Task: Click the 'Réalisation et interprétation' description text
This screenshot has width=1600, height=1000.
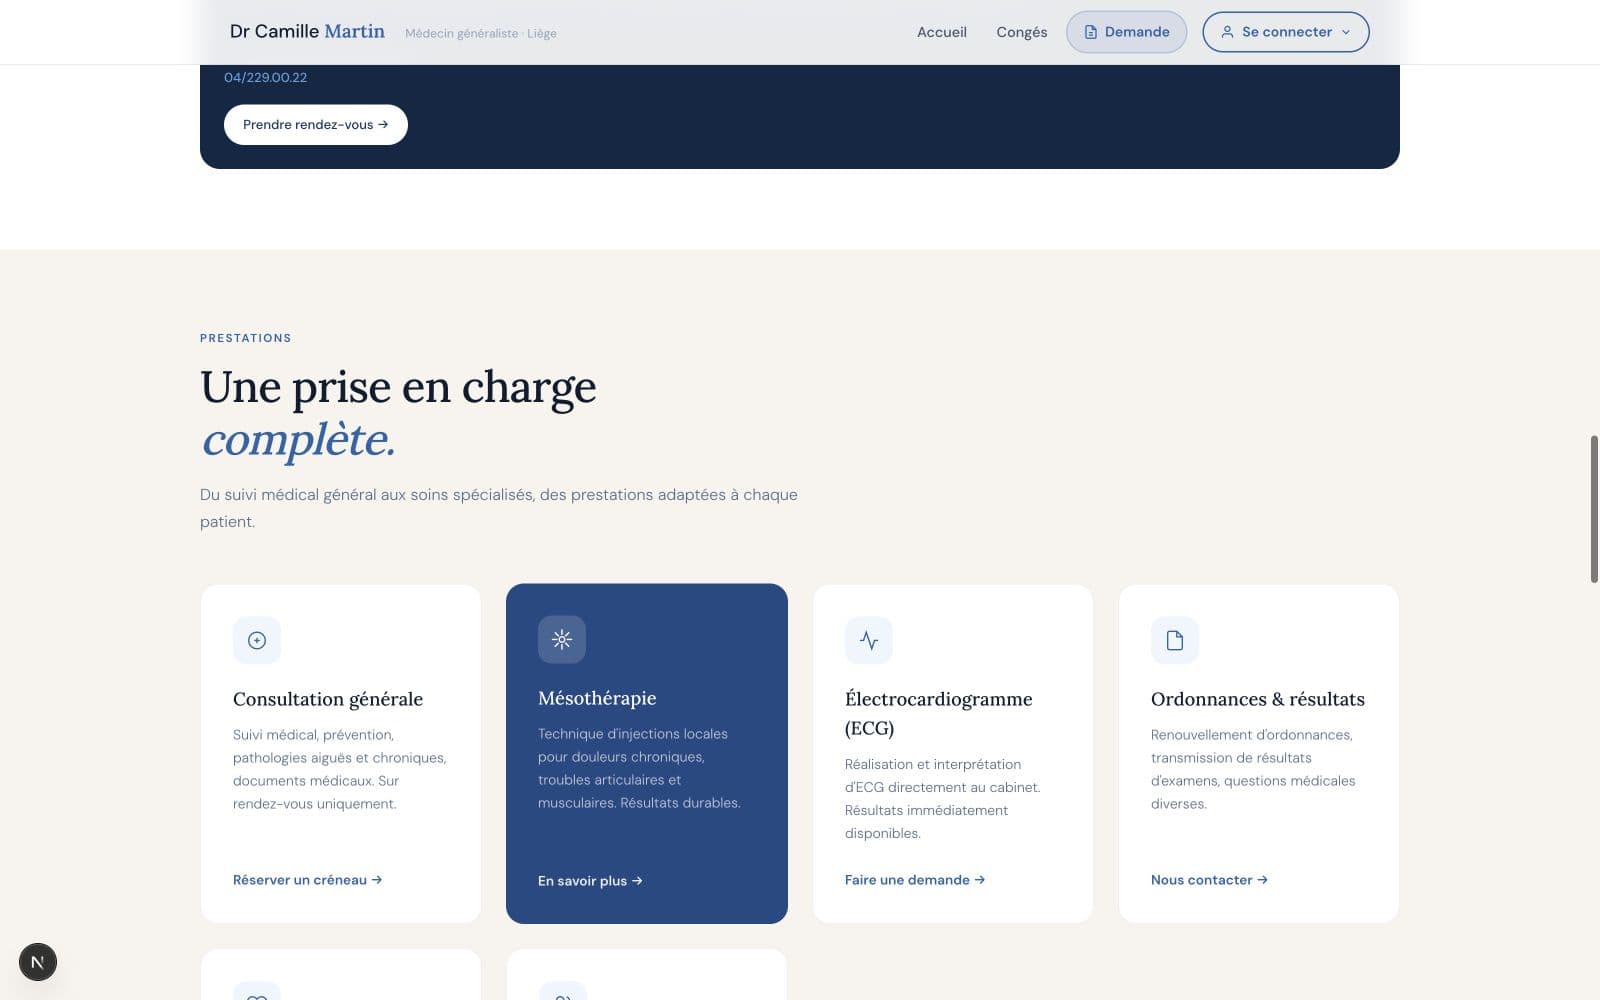Action: [943, 799]
